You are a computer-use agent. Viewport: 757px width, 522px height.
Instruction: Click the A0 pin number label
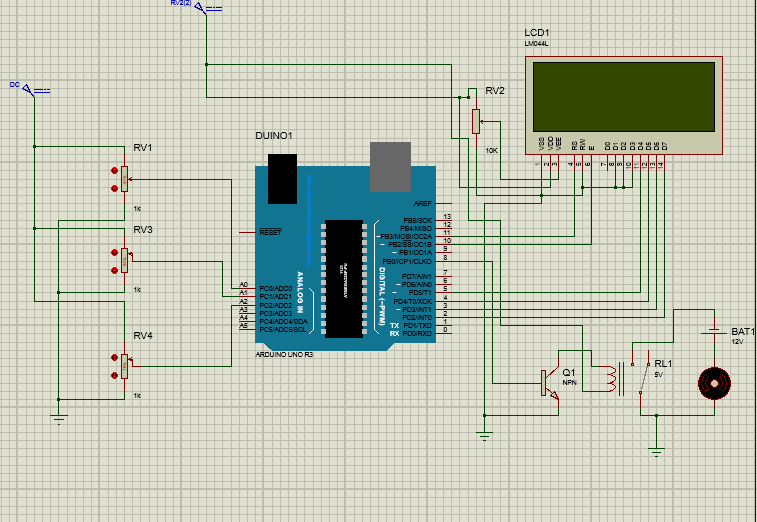243,285
